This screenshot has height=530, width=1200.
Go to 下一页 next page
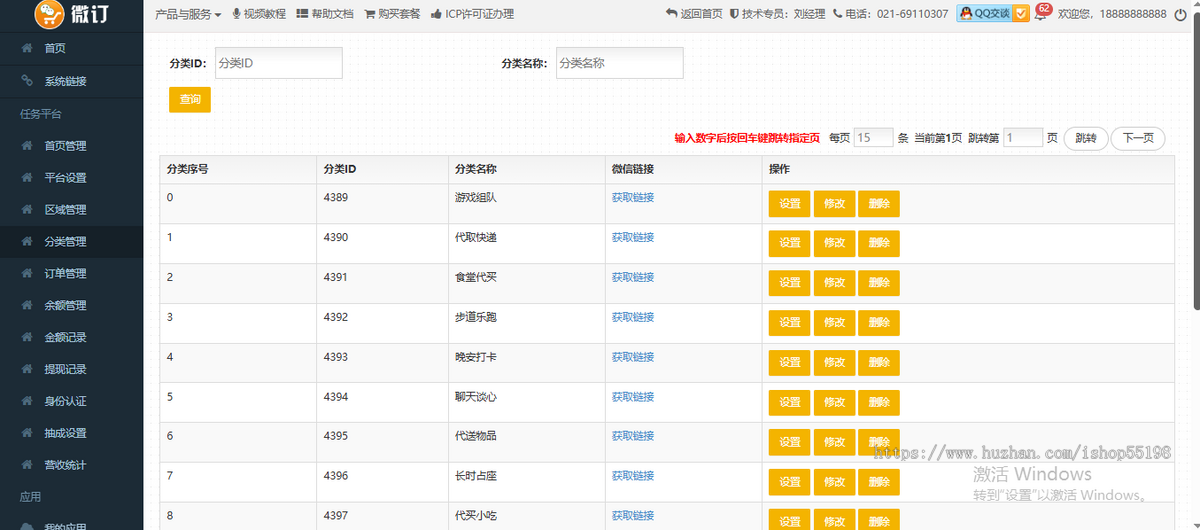pyautogui.click(x=1138, y=138)
